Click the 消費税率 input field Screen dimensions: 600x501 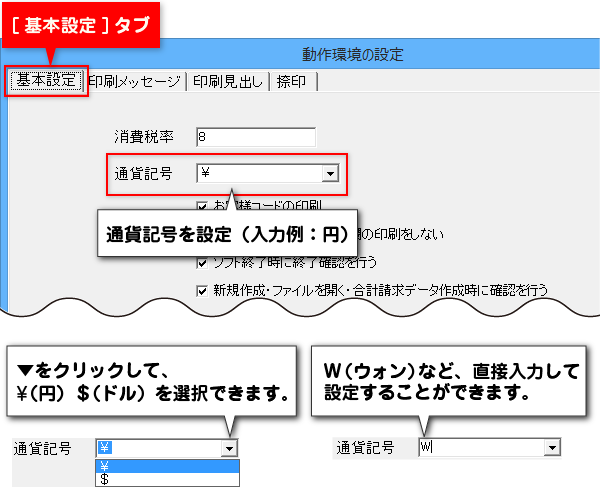(x=256, y=137)
